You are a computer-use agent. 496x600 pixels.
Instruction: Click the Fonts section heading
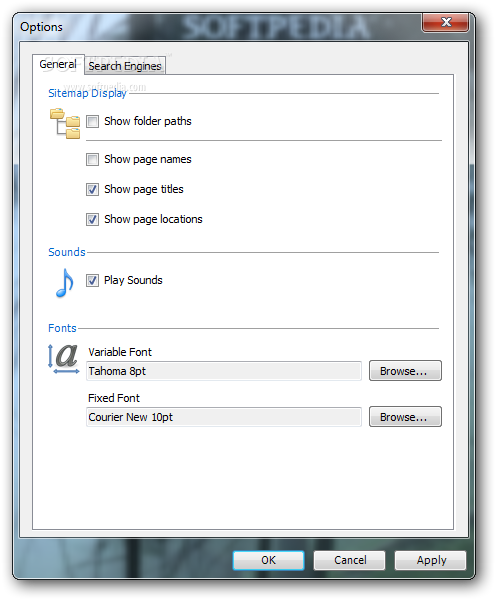pos(62,328)
